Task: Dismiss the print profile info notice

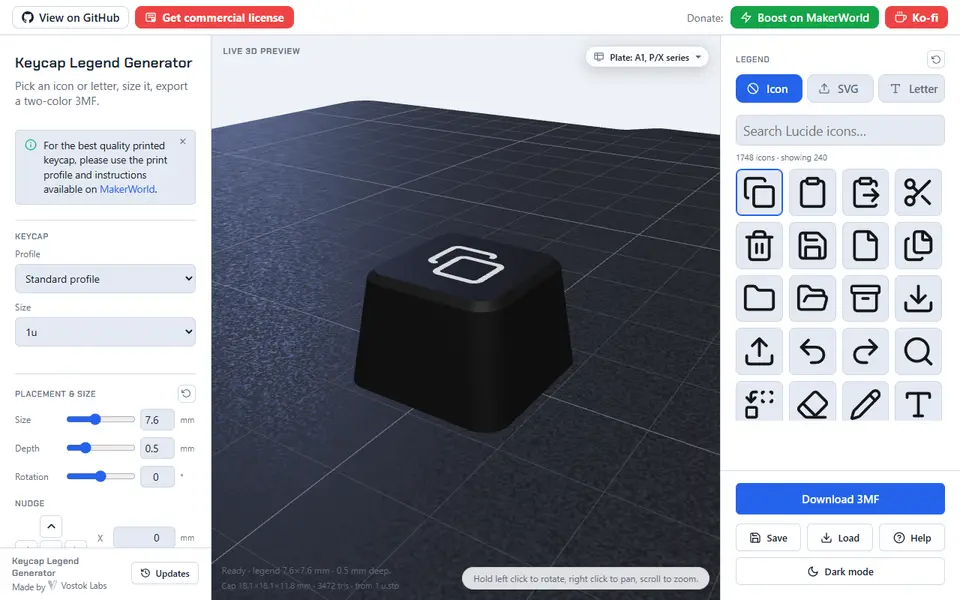Action: pos(182,141)
